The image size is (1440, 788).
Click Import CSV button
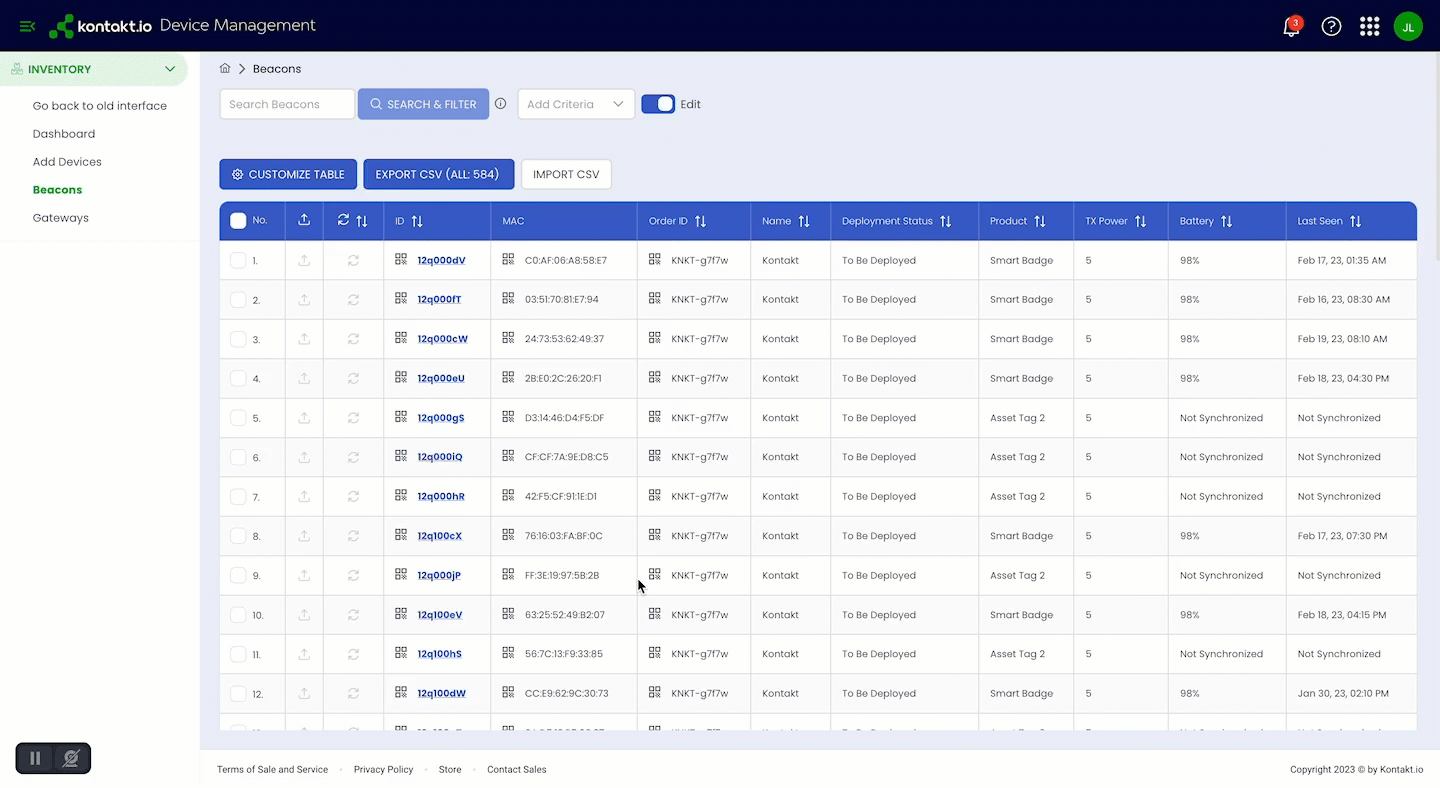pyautogui.click(x=566, y=174)
